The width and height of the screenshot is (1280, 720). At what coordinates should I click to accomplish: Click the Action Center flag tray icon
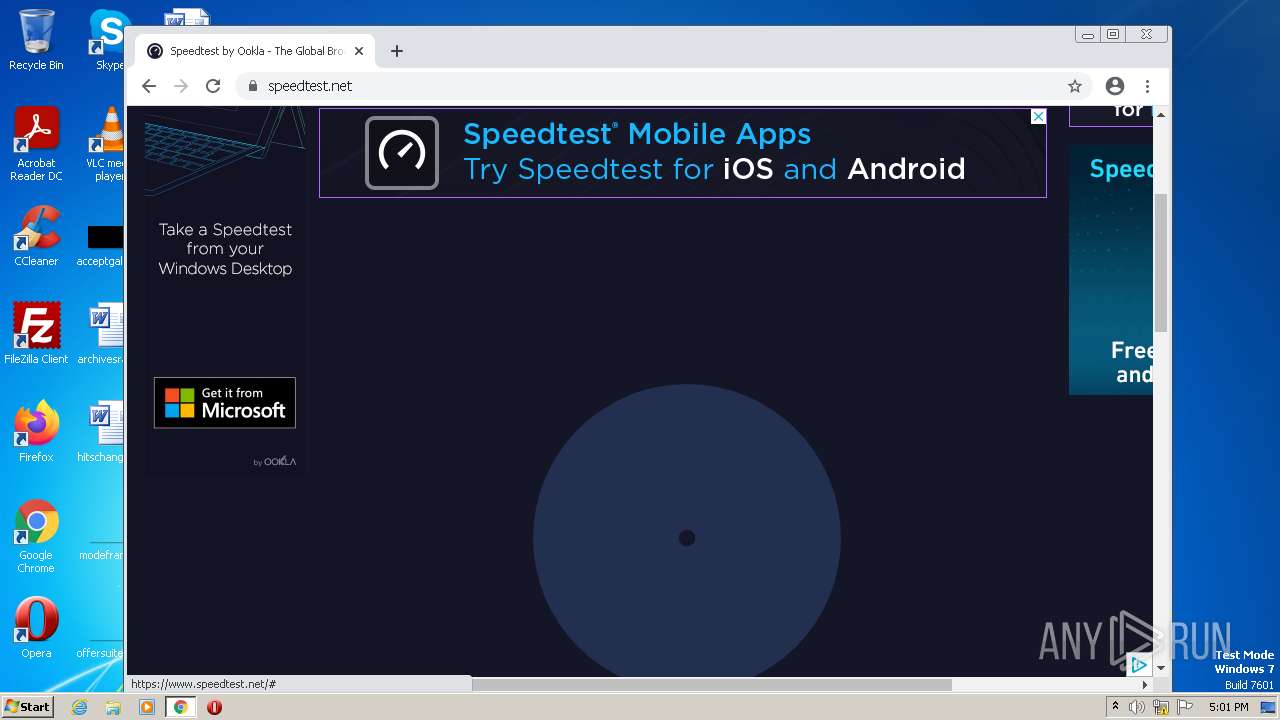click(x=1185, y=707)
